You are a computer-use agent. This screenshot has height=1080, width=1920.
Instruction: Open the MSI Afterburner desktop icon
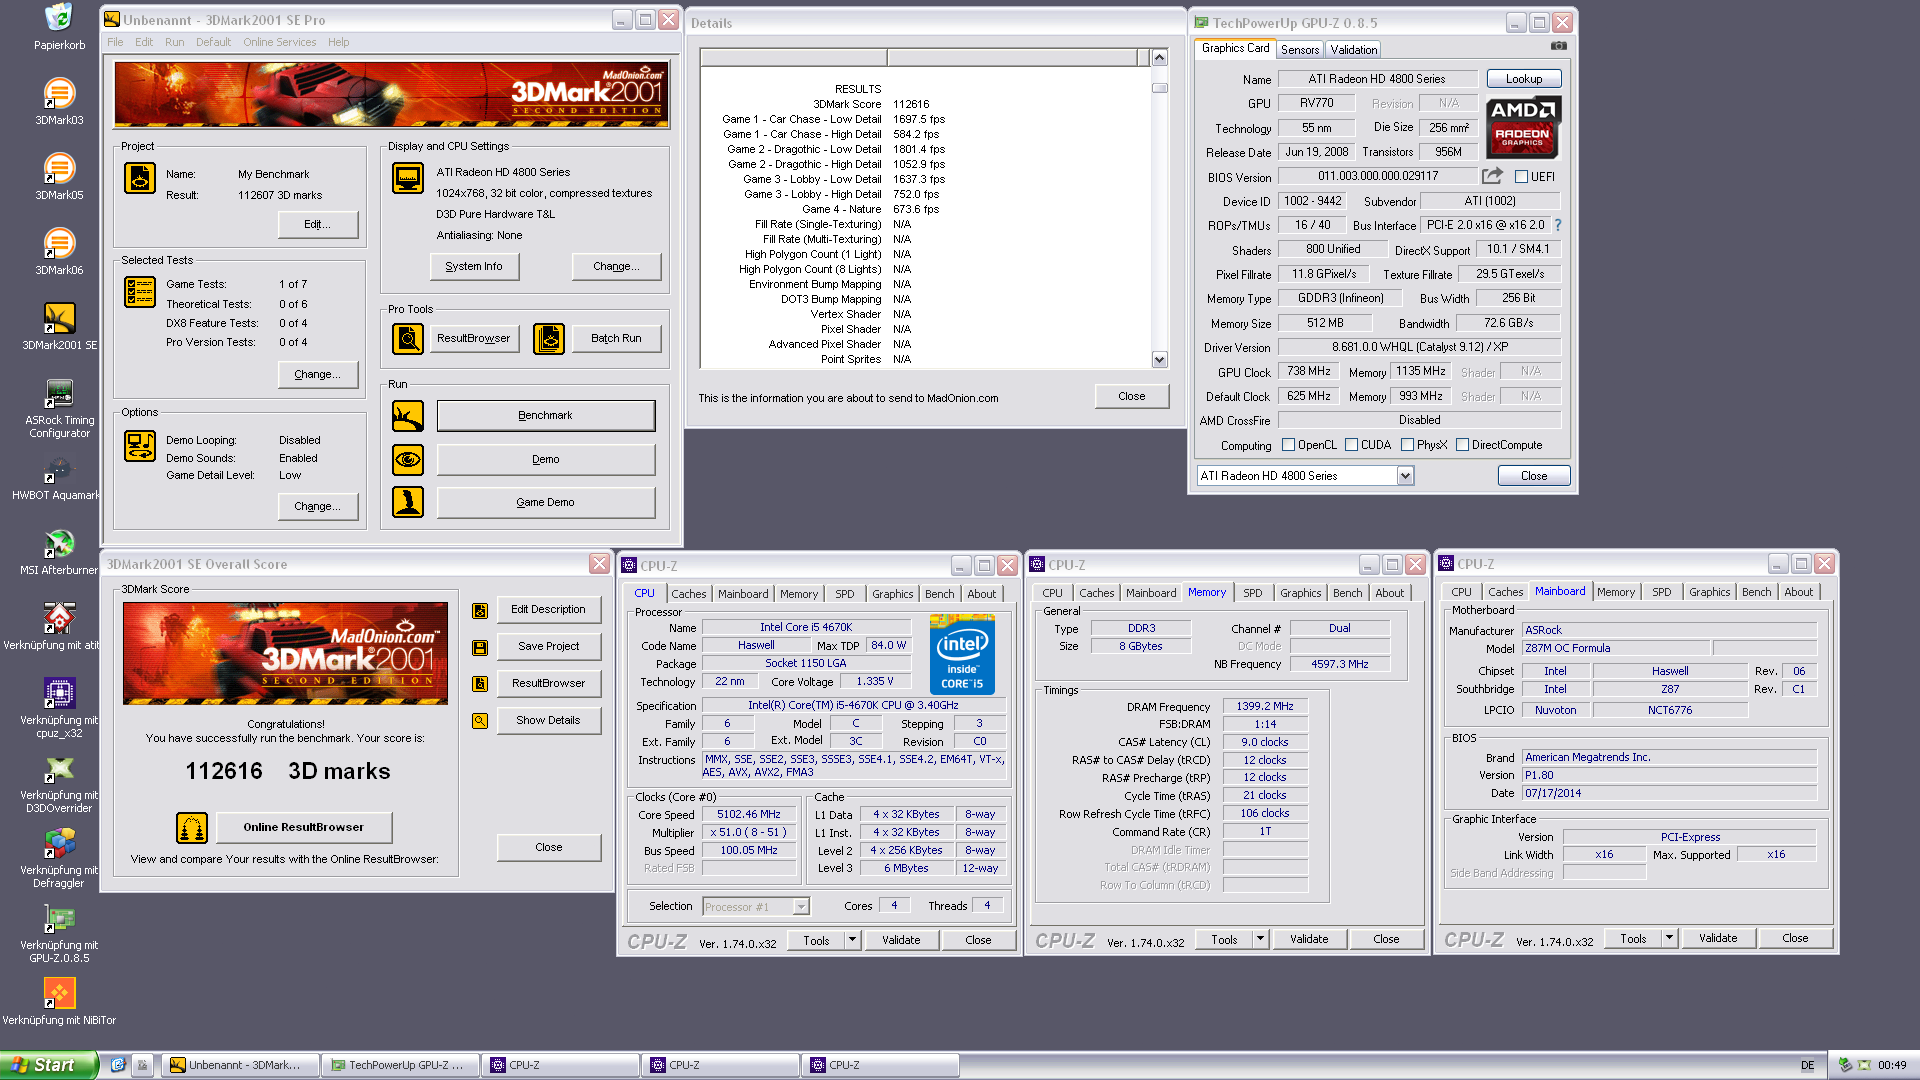click(59, 543)
